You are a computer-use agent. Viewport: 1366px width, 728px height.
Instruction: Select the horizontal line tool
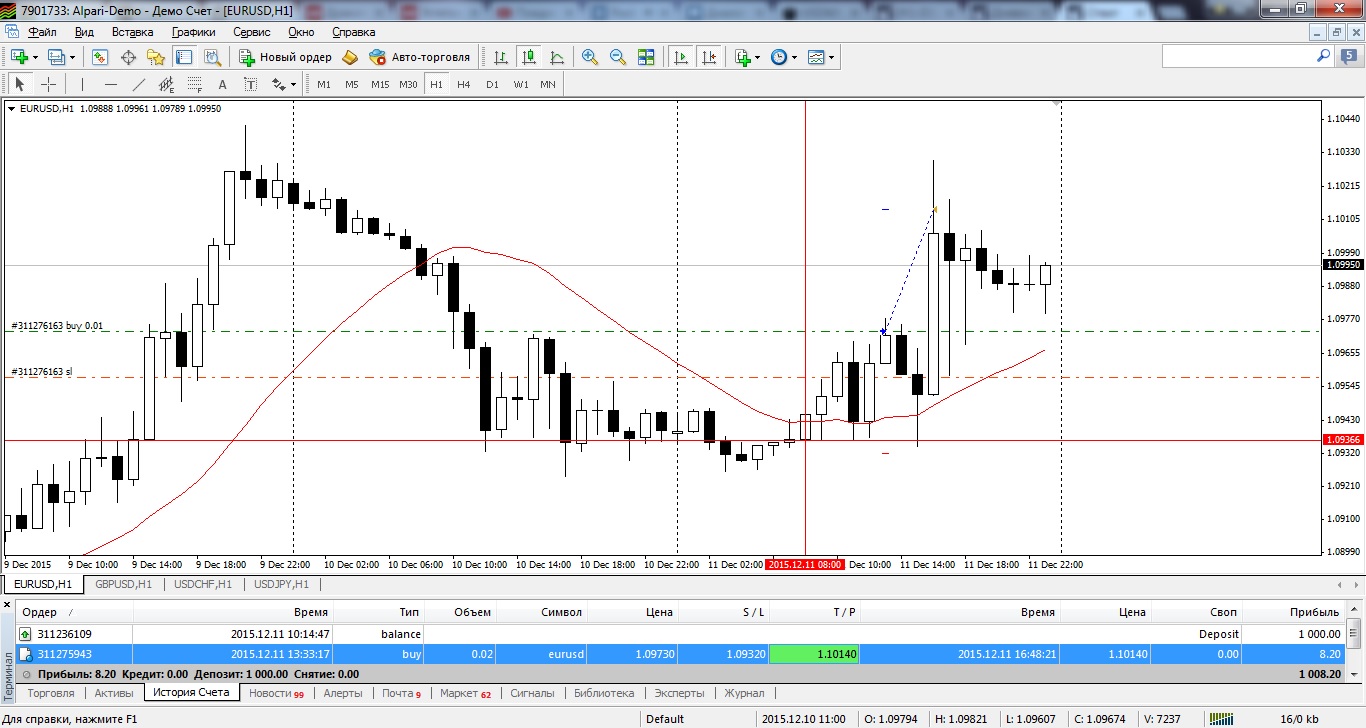tap(110, 84)
